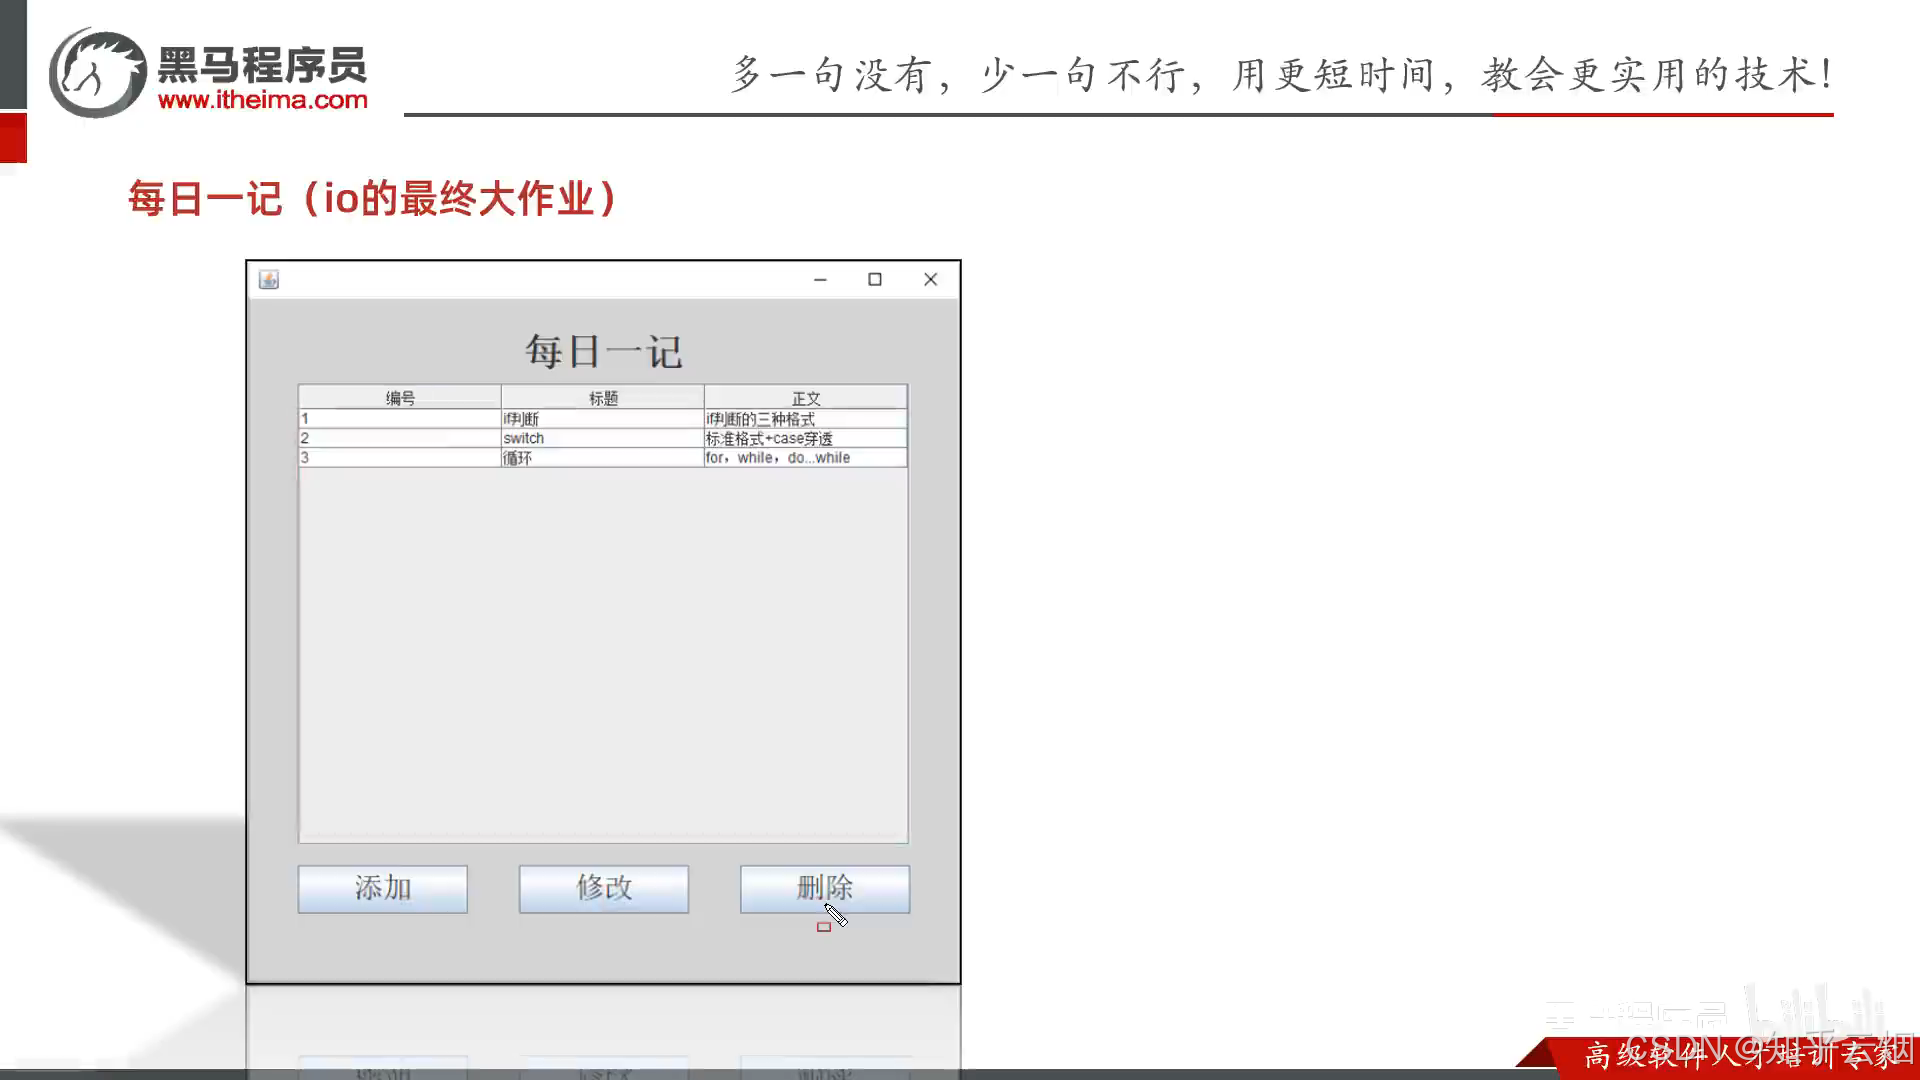Click the 添加 button
The image size is (1920, 1080).
[x=382, y=888]
